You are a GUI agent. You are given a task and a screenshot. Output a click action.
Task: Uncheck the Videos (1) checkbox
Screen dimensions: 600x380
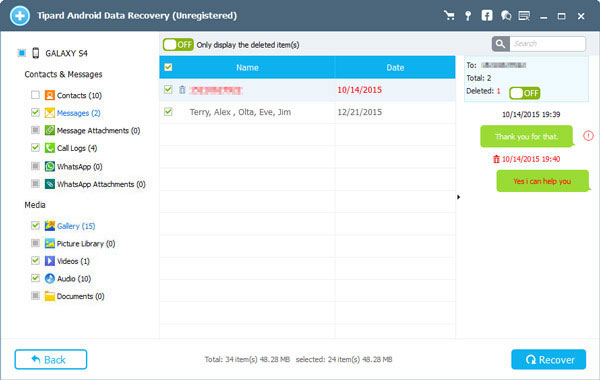coord(35,260)
